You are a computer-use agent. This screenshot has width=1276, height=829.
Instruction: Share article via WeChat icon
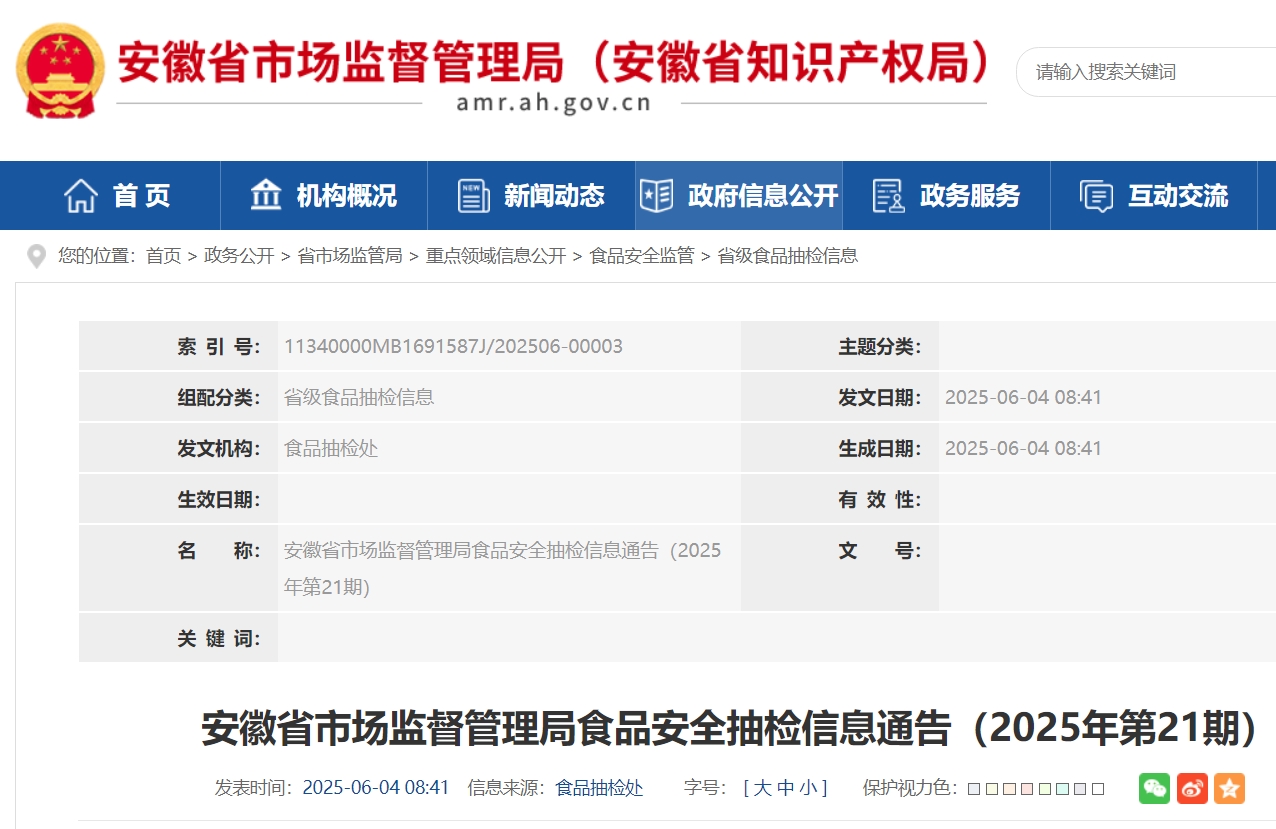(1154, 788)
